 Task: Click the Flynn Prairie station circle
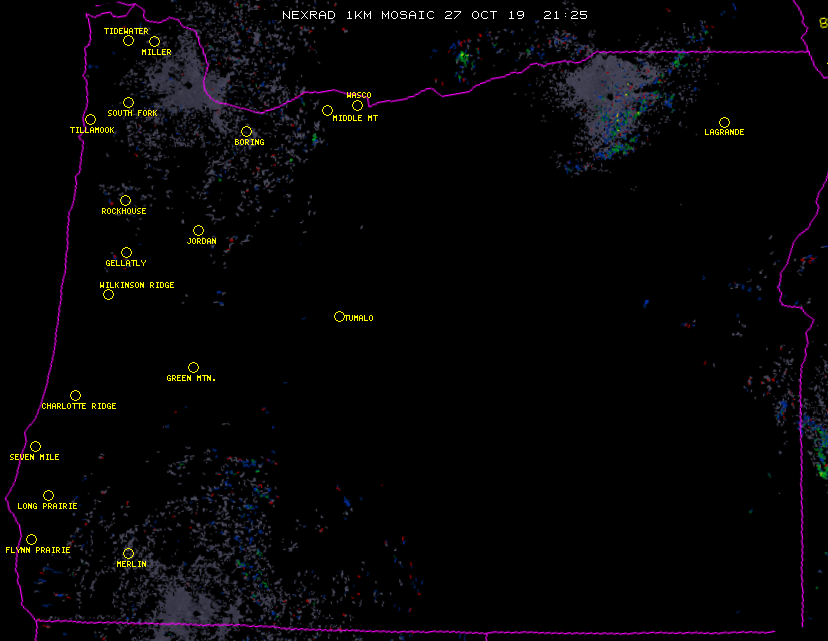(x=31, y=540)
